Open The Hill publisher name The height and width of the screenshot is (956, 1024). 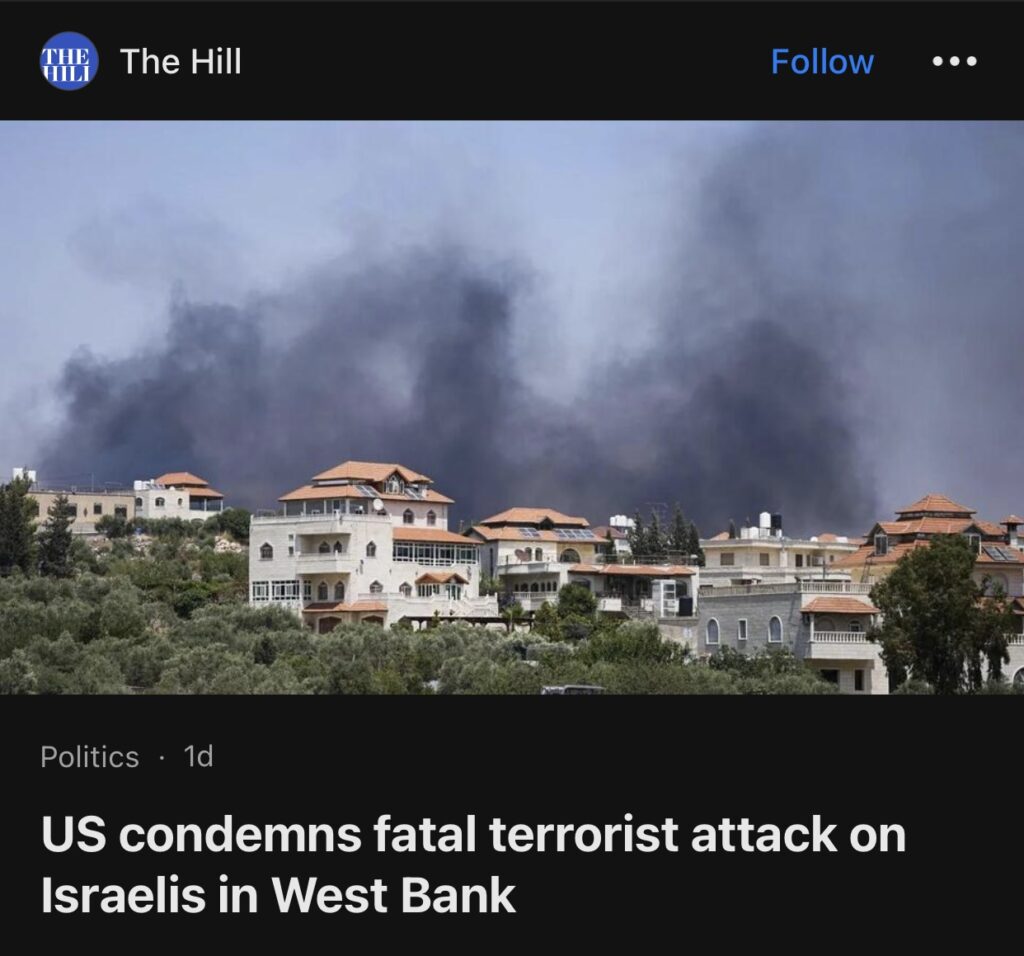click(181, 61)
